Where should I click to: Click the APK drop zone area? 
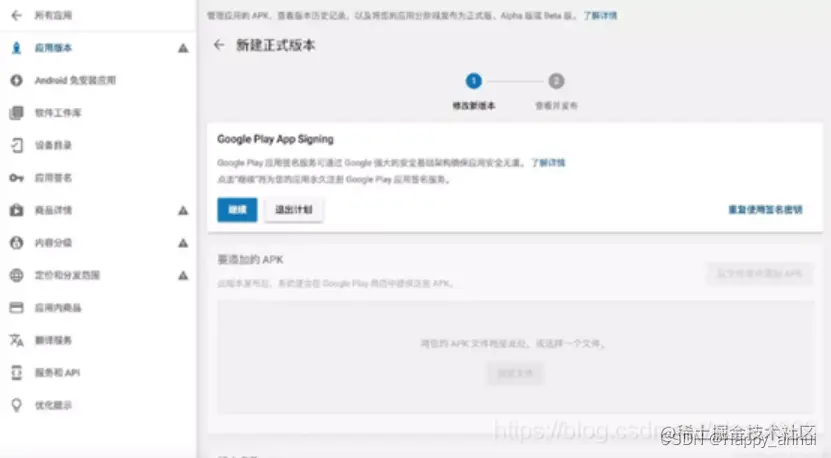pos(515,357)
